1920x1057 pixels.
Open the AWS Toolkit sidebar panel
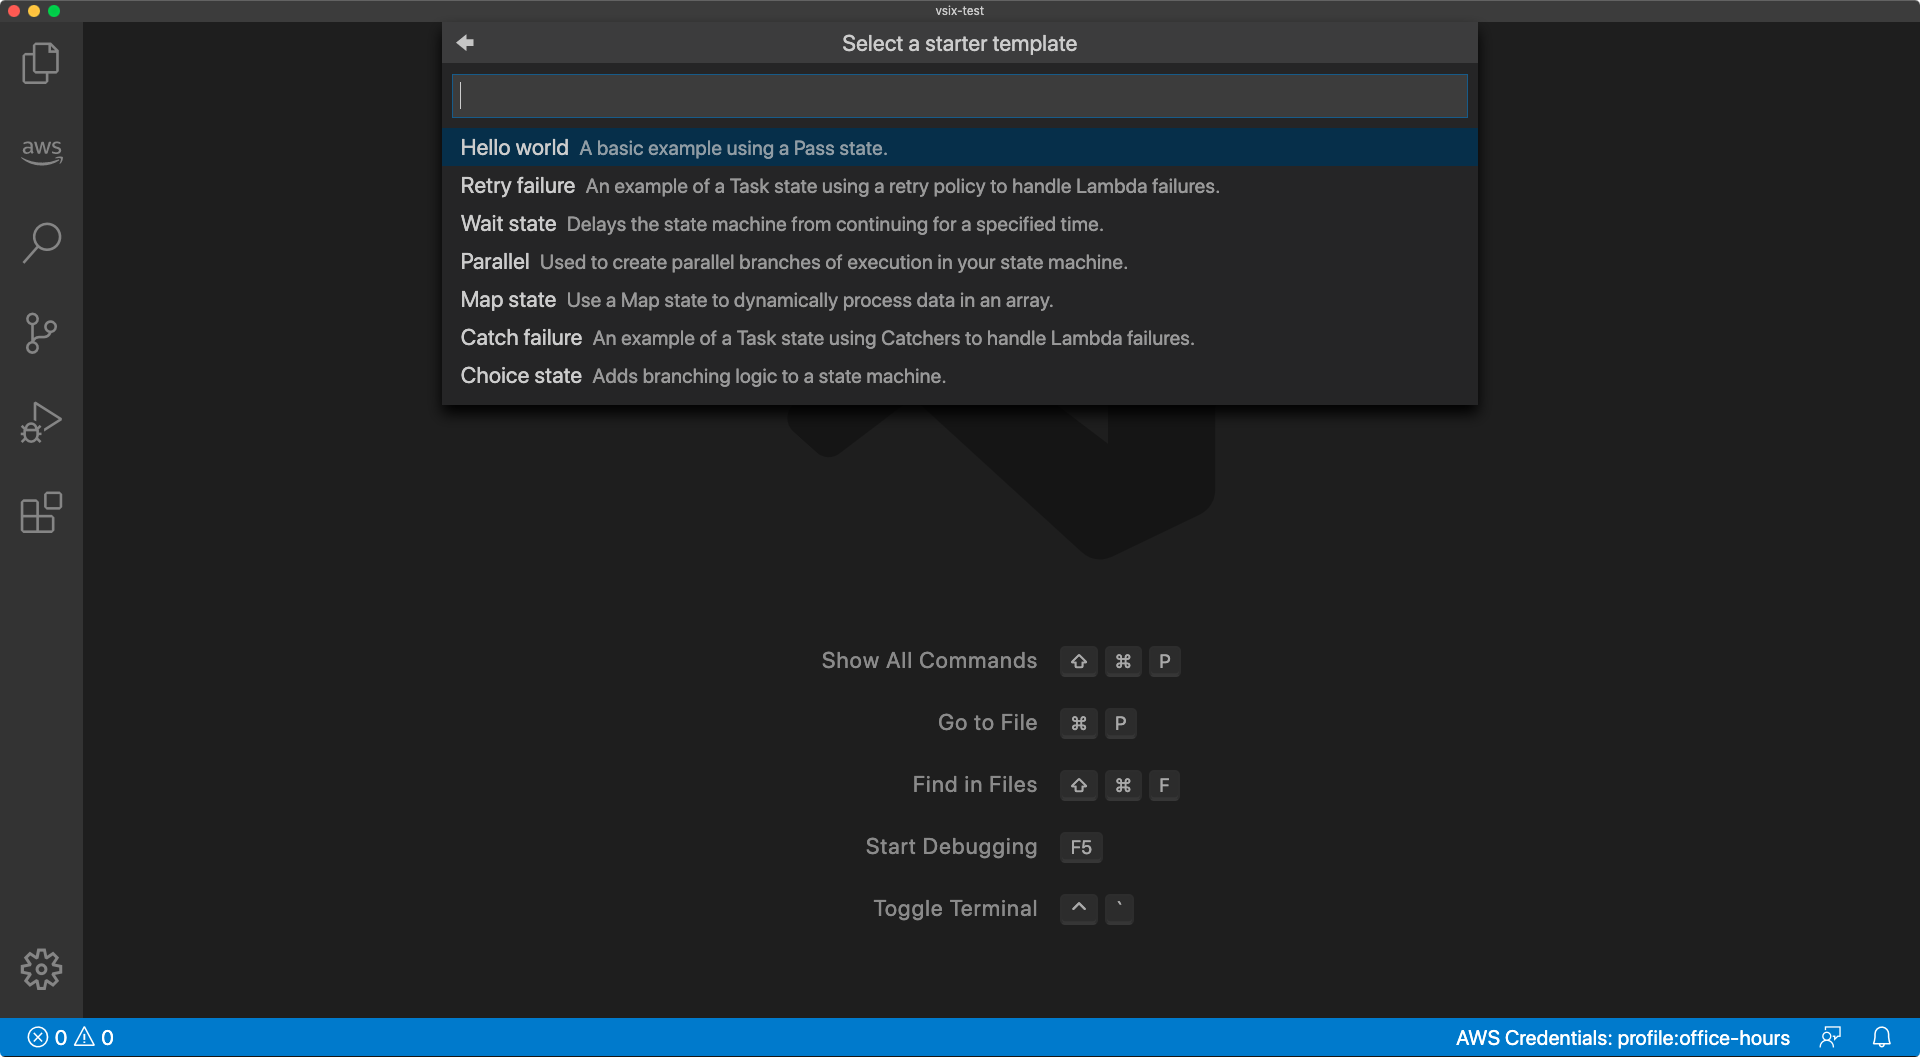point(41,151)
